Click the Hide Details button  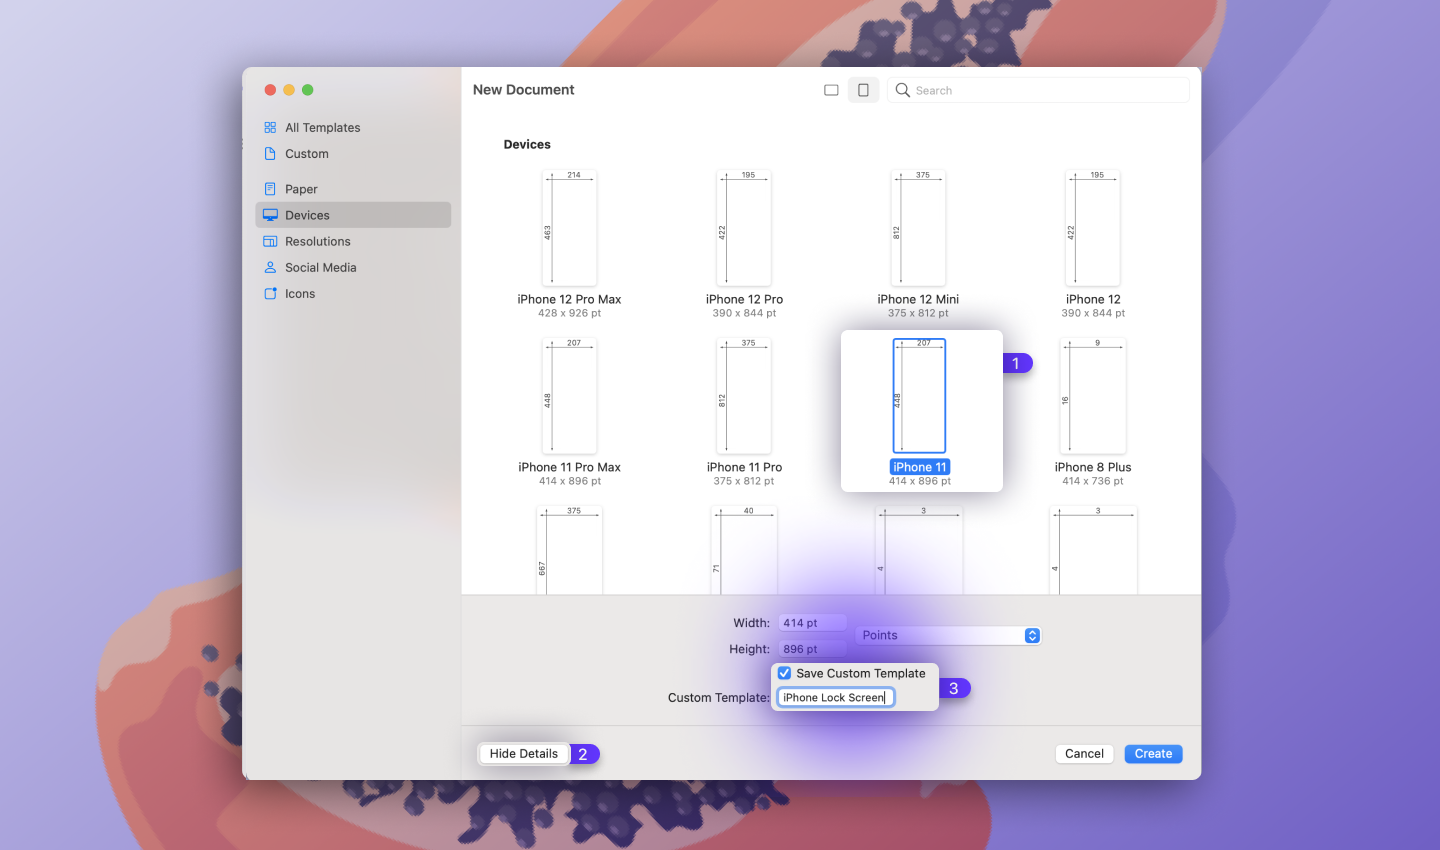[x=524, y=754]
